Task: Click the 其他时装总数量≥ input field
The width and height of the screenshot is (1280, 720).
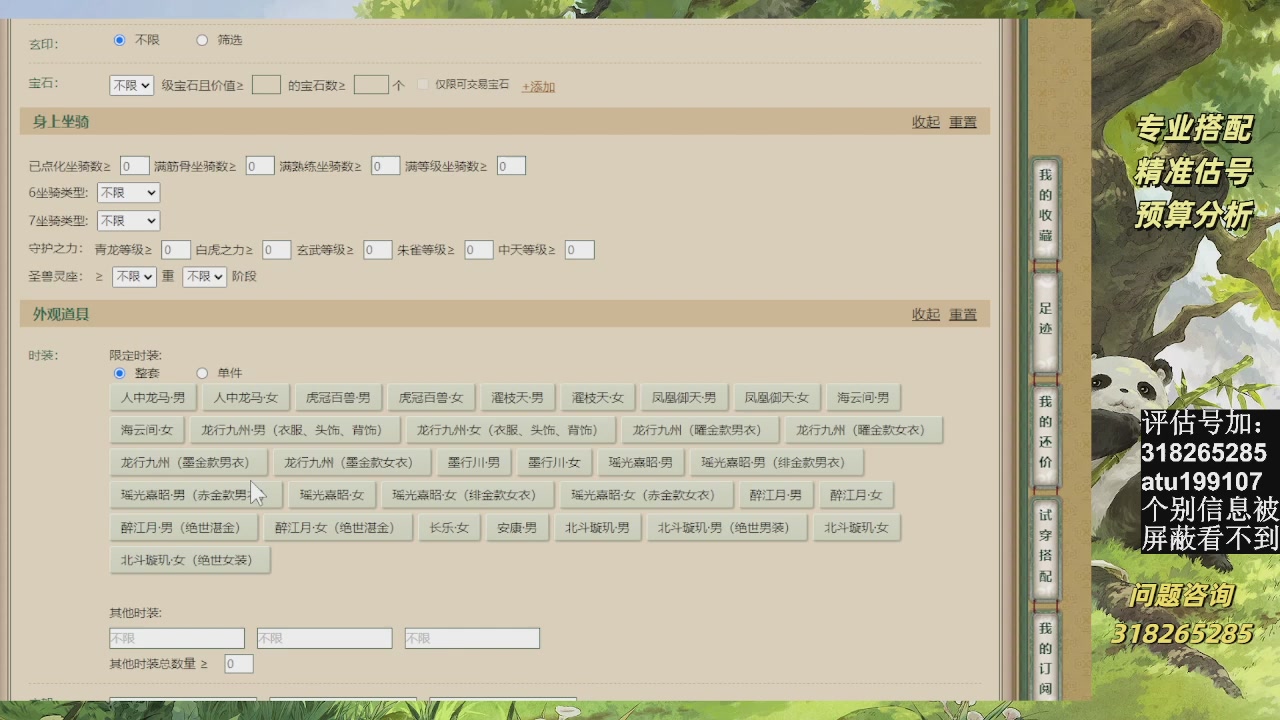Action: [x=239, y=664]
